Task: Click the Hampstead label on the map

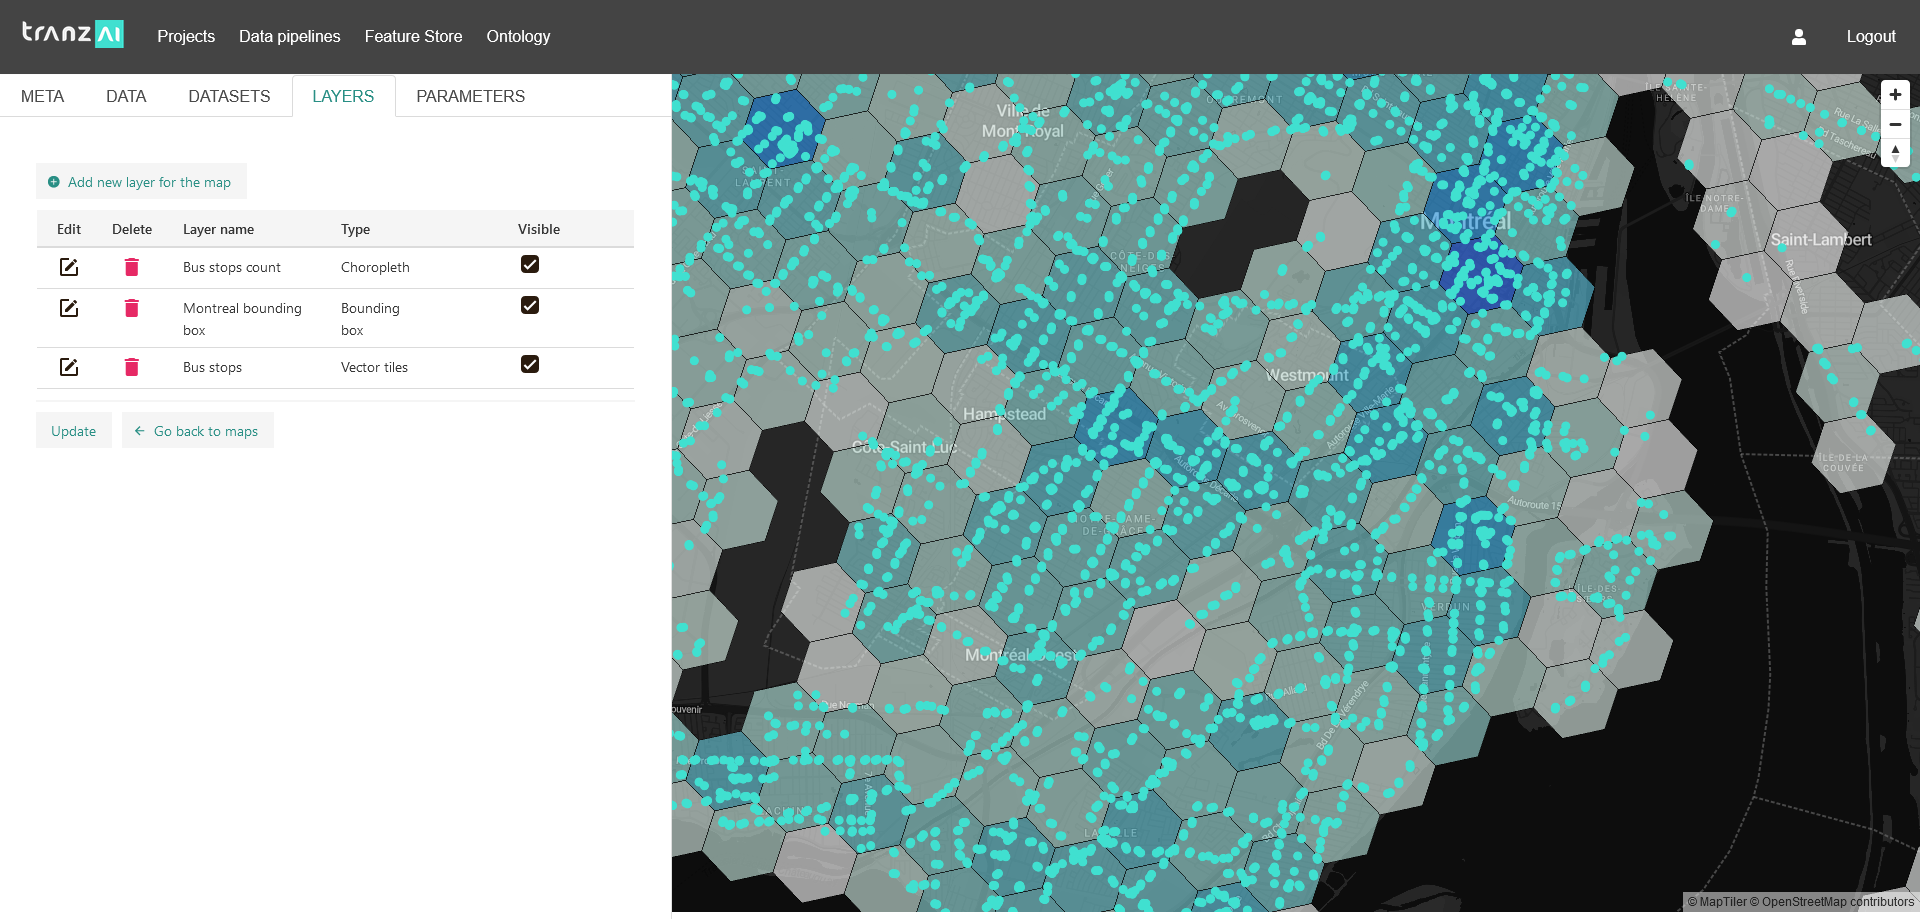Action: coord(1004,414)
